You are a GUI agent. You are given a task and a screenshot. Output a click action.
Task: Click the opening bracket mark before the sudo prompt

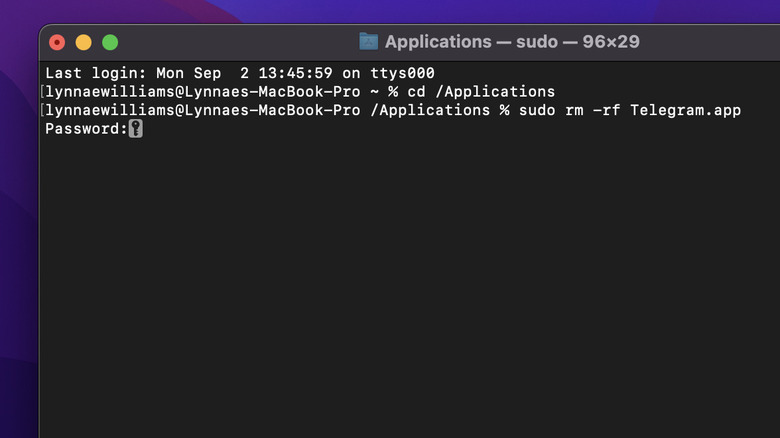pyautogui.click(x=42, y=110)
